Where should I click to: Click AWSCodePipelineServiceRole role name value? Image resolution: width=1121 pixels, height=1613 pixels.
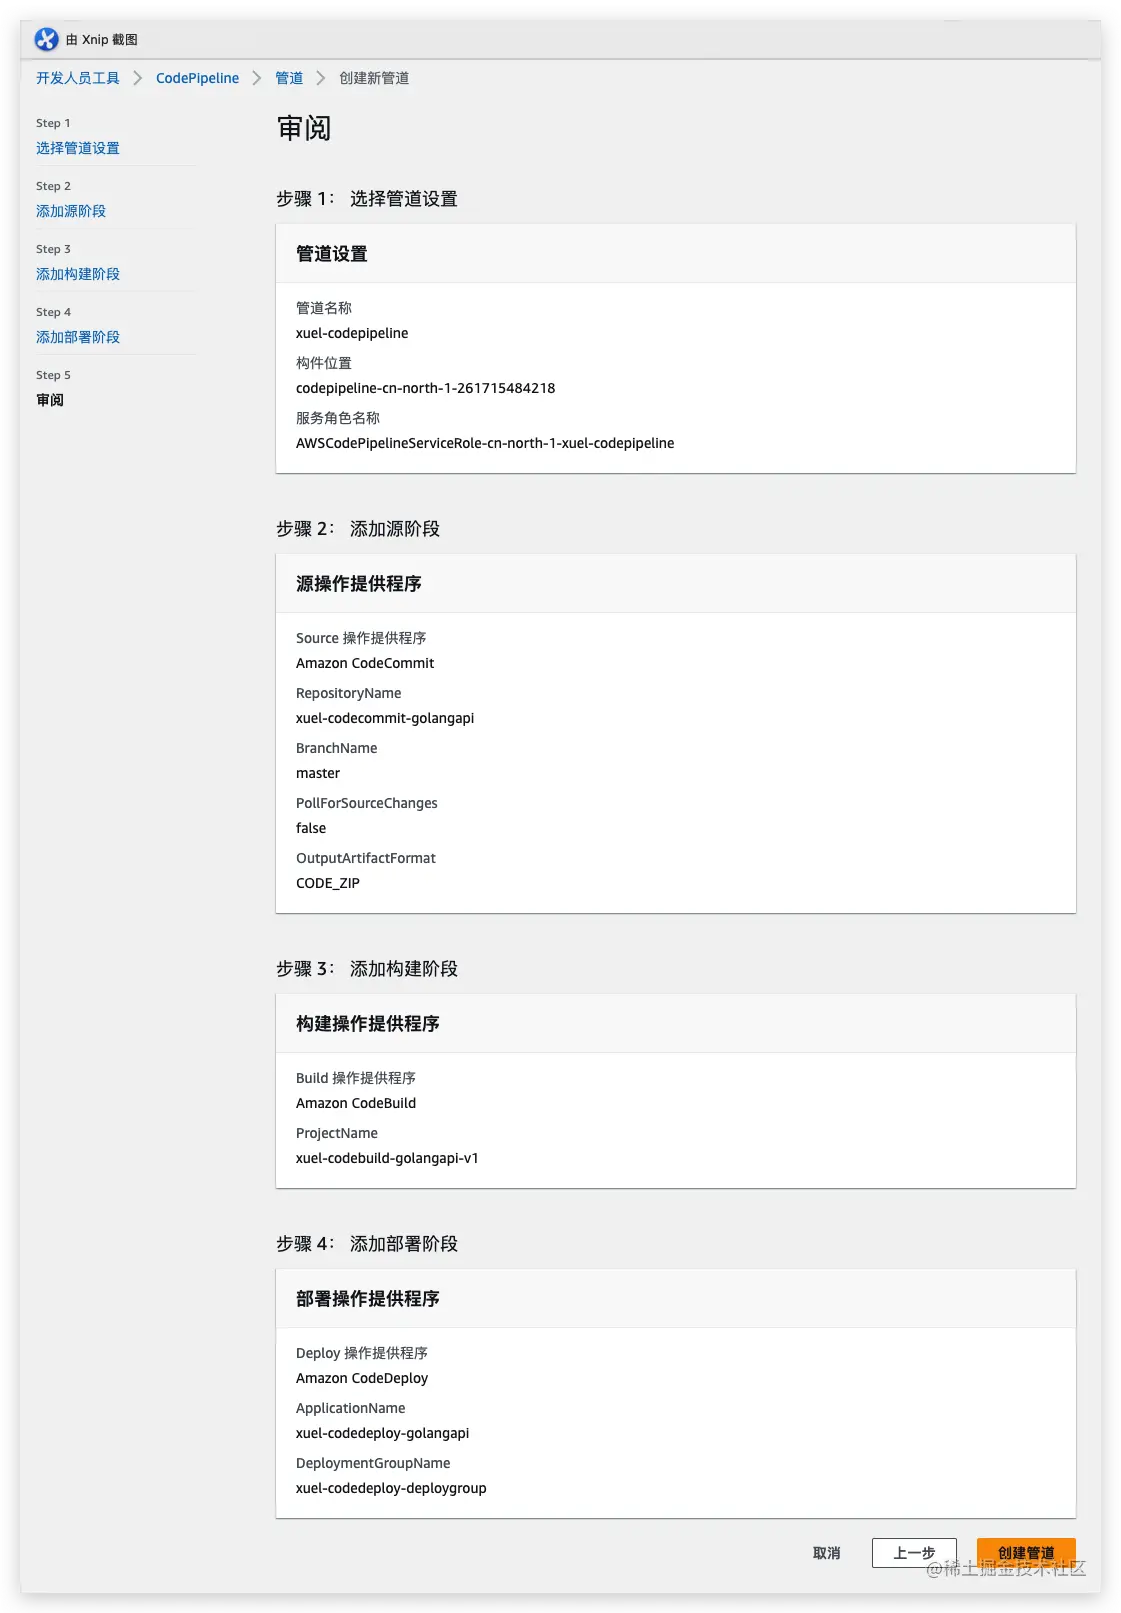485,443
